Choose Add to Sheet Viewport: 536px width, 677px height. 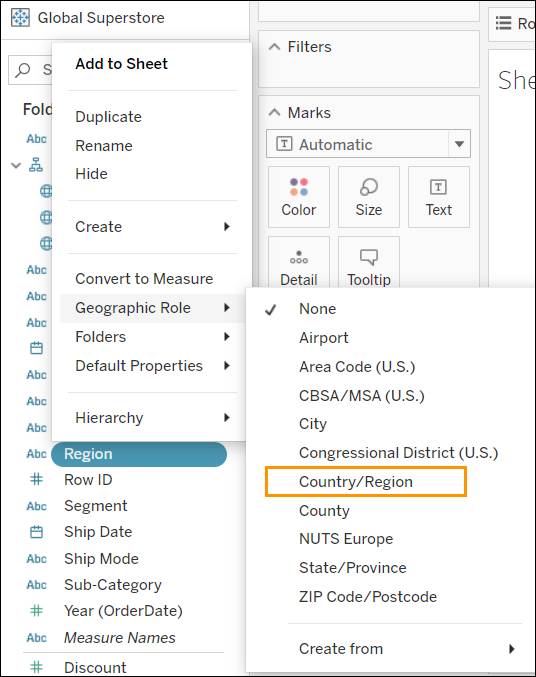click(x=121, y=64)
